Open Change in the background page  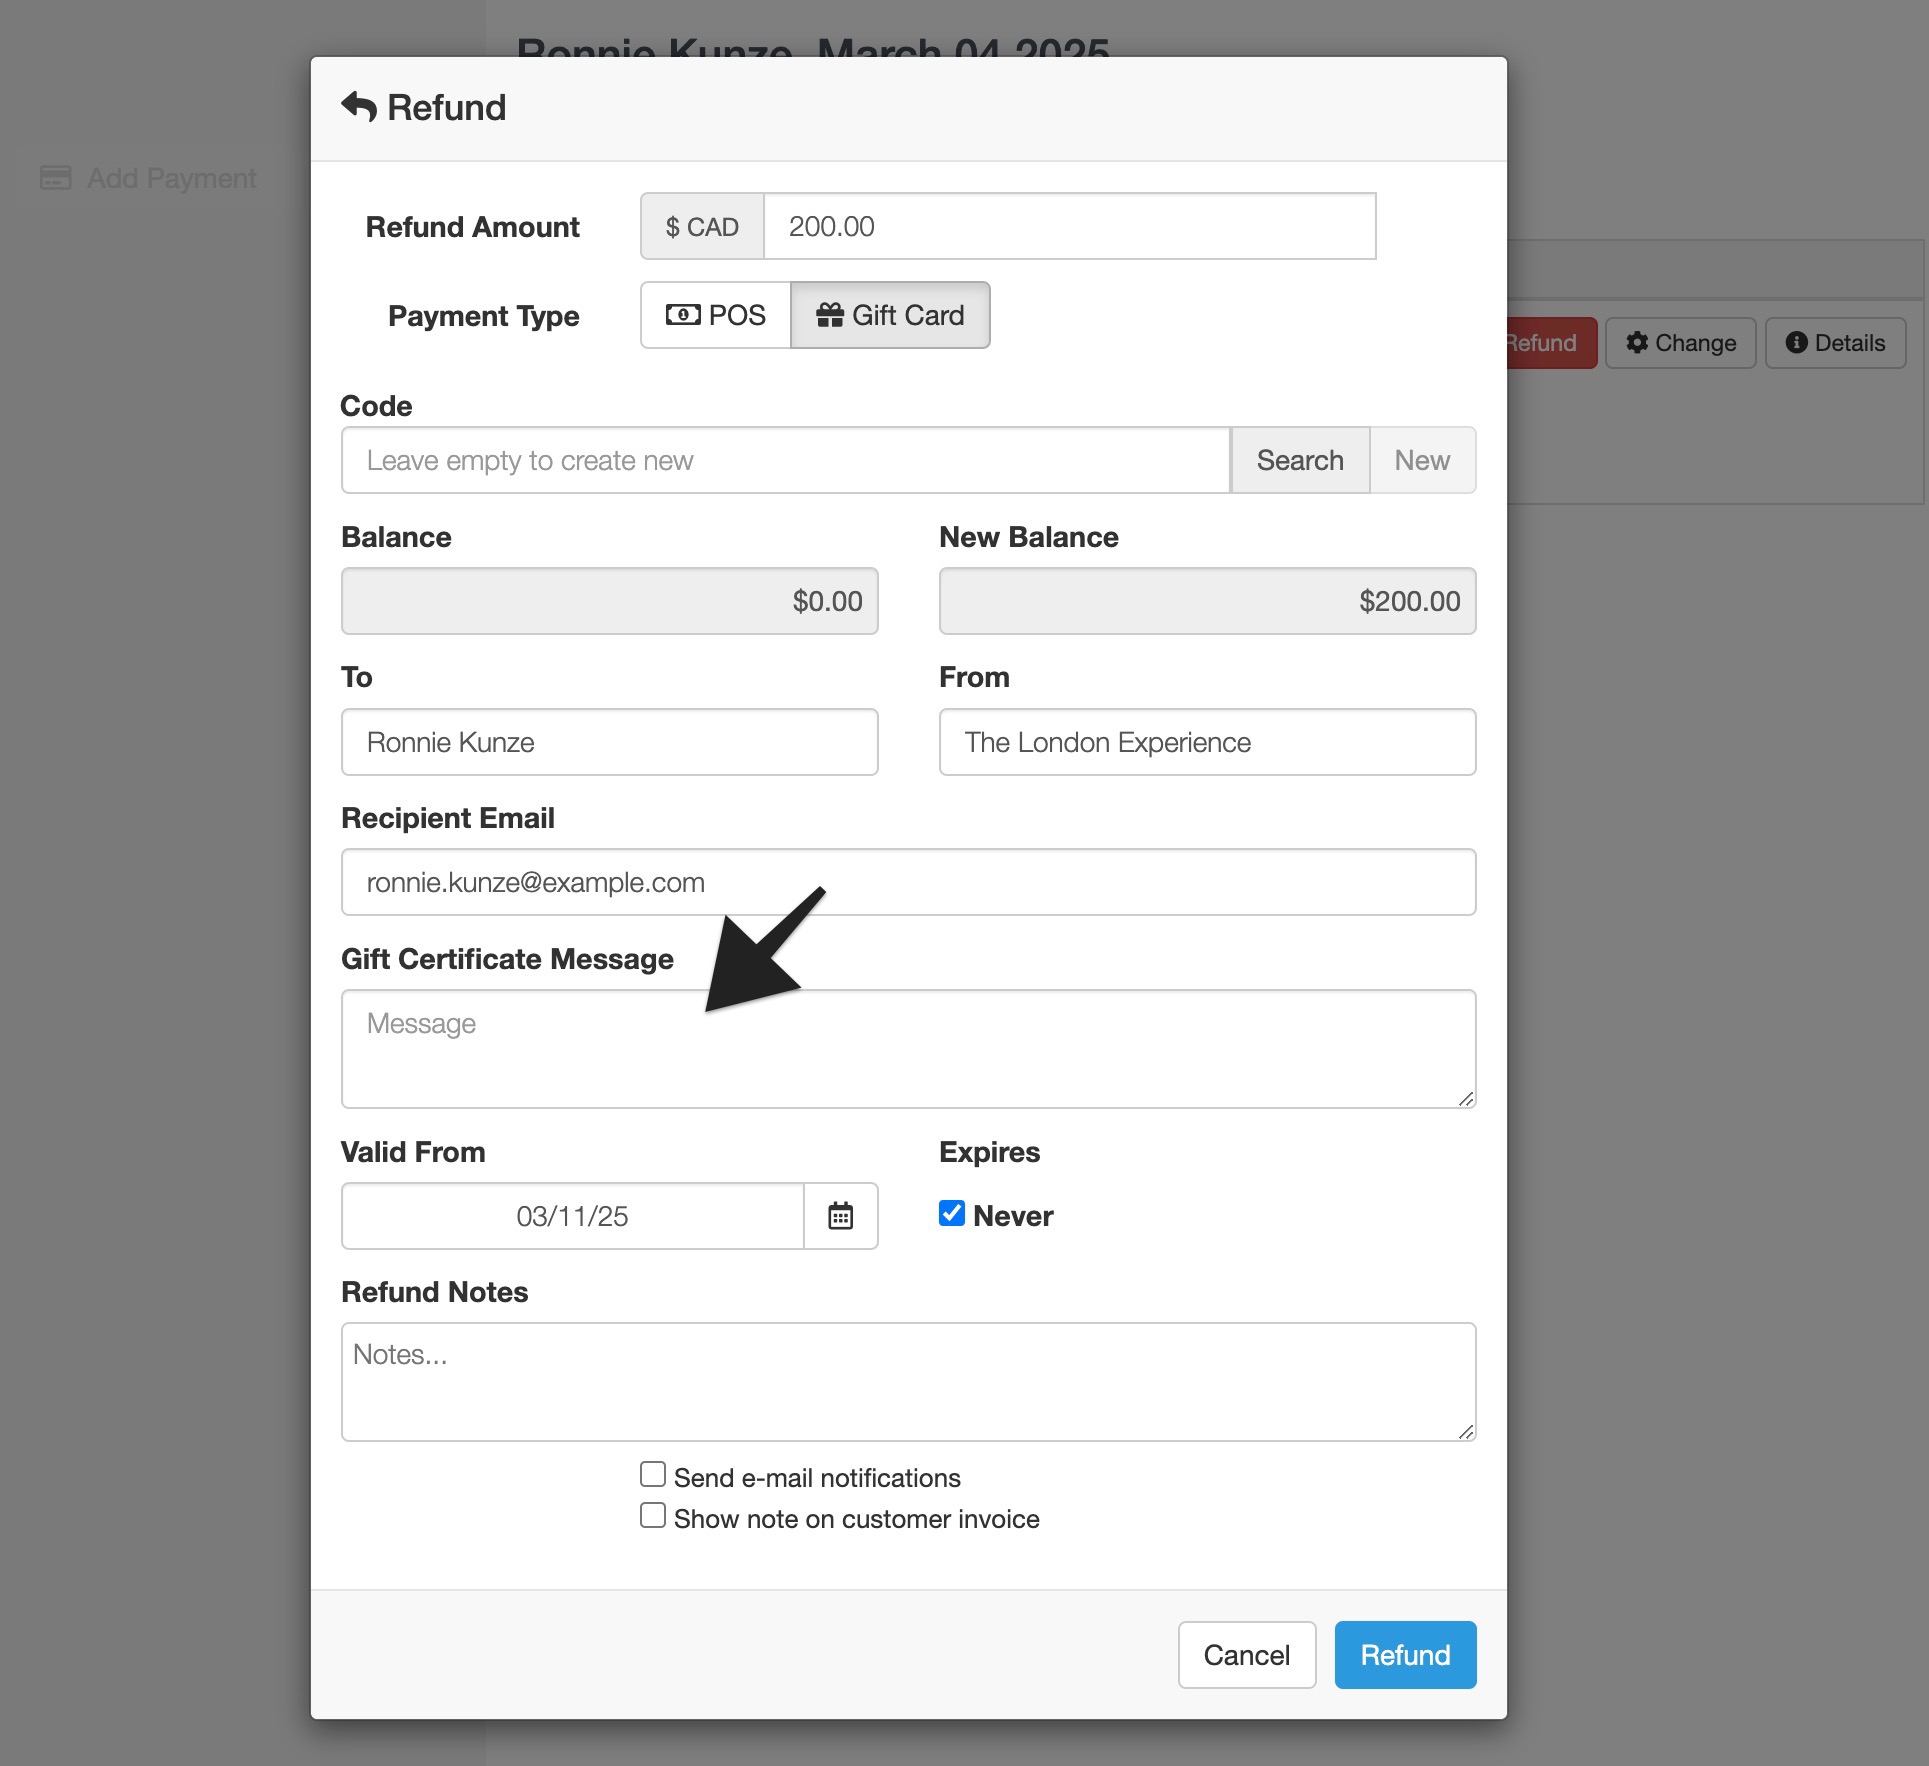pyautogui.click(x=1681, y=343)
